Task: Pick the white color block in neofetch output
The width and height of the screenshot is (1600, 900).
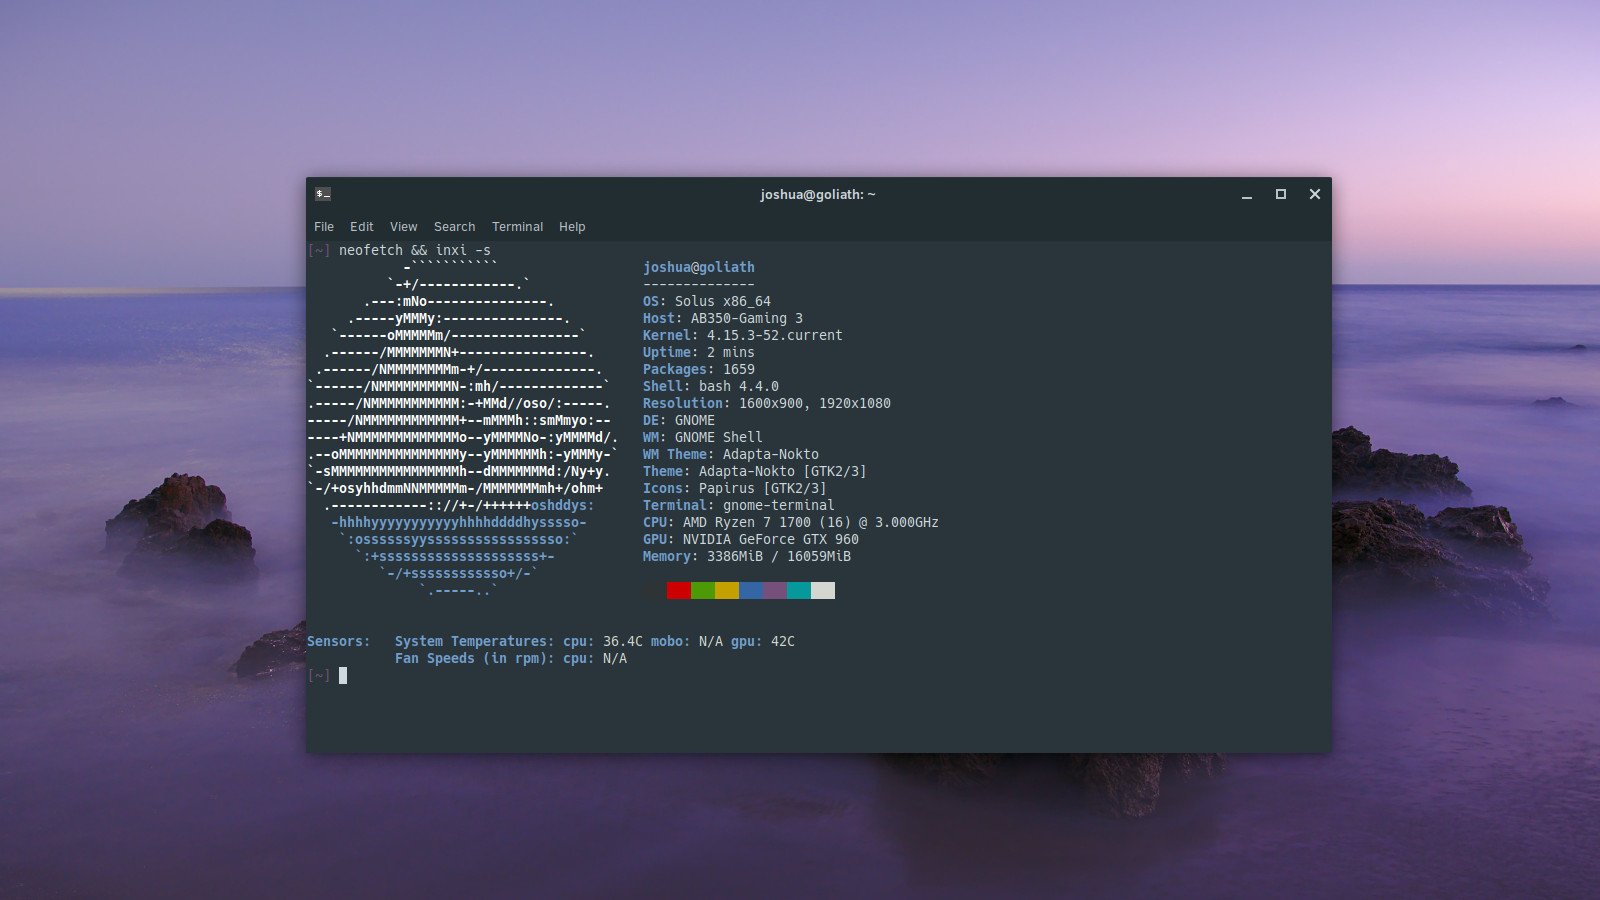Action: [823, 590]
